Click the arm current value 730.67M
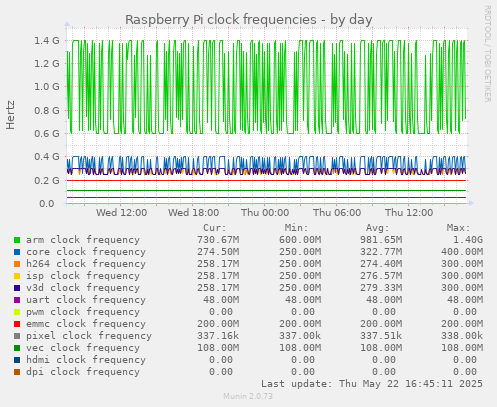Screen dimensions: 497x407 coord(218,240)
